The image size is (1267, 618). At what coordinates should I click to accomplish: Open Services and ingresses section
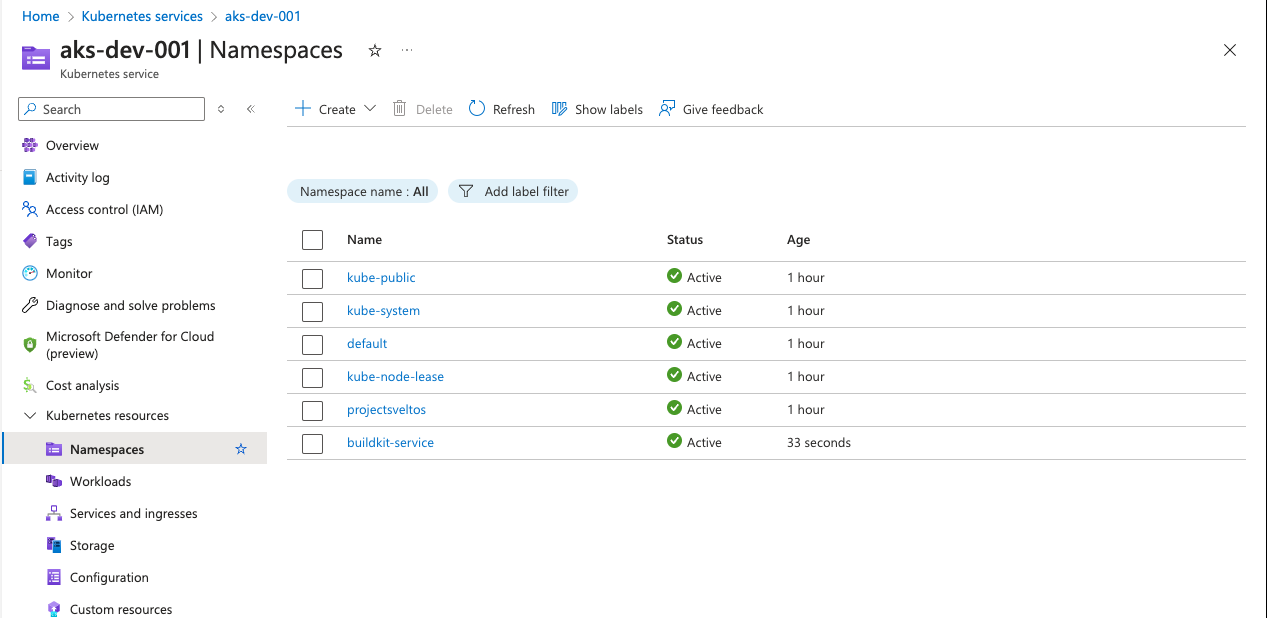pos(133,513)
